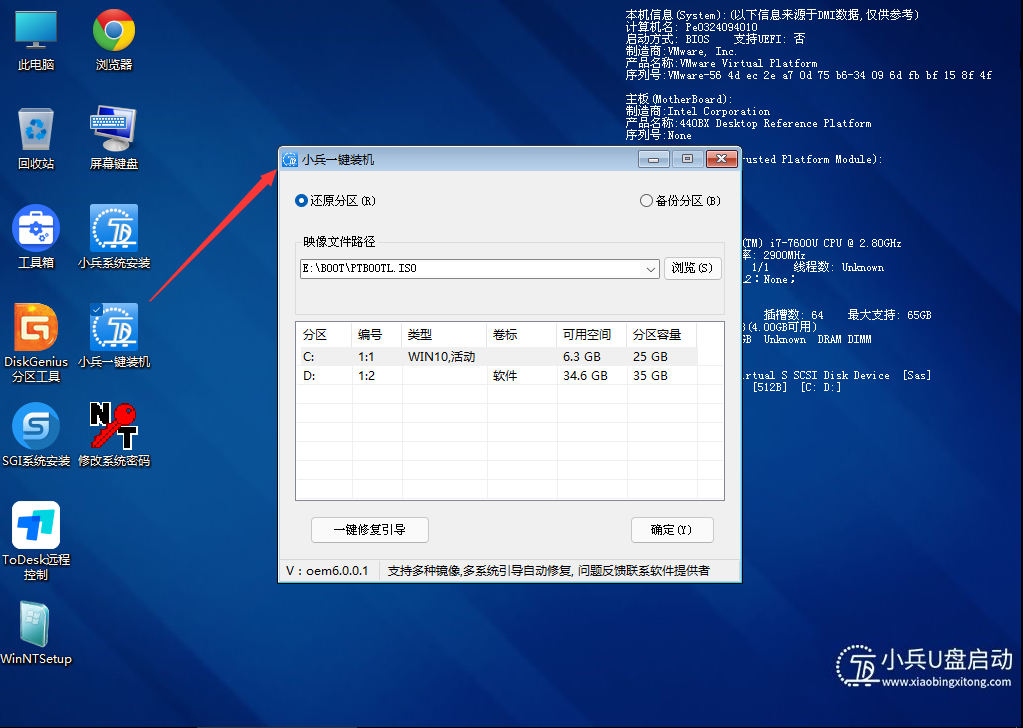This screenshot has height=728, width=1023.
Task: Click the 类型 column header
Action: click(444, 335)
